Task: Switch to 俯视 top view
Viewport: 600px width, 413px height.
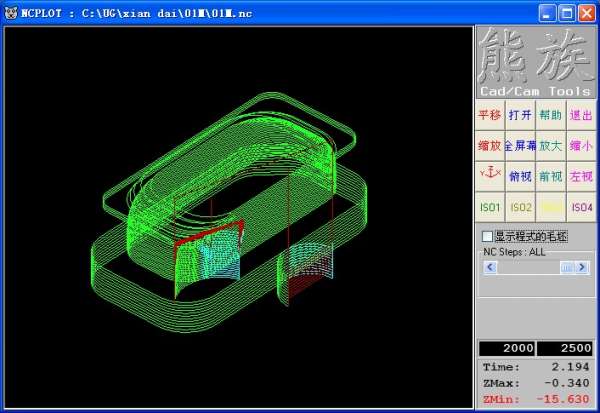Action: [x=520, y=176]
